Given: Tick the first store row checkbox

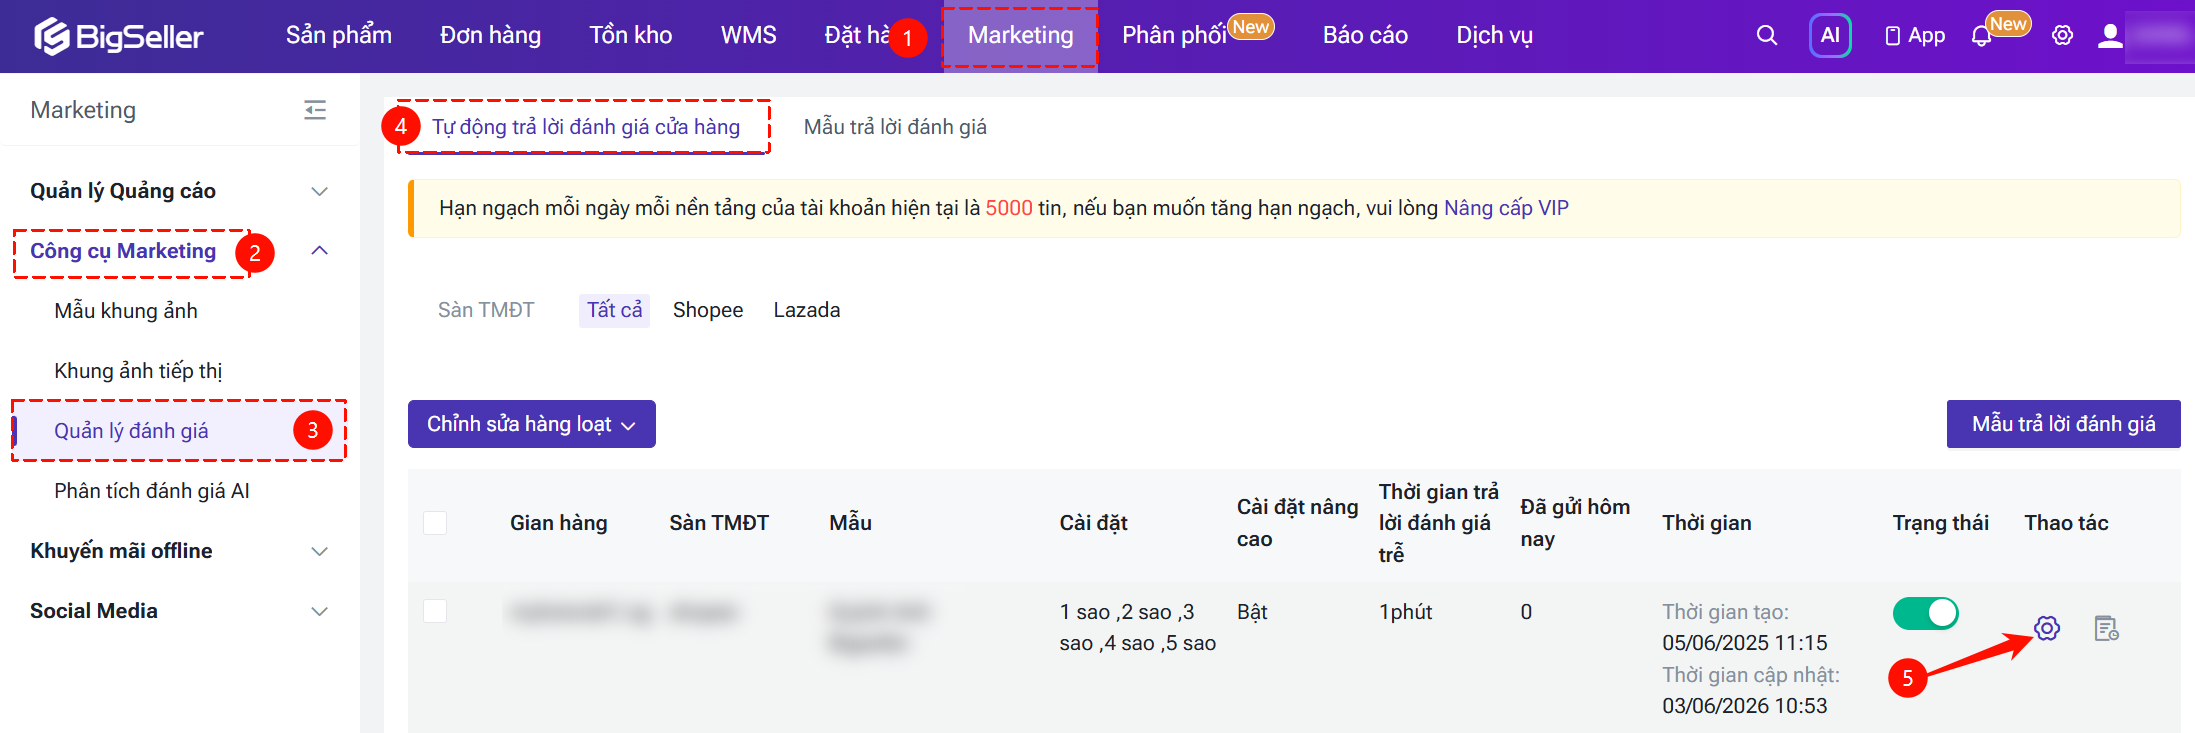Looking at the screenshot, I should pos(435,611).
